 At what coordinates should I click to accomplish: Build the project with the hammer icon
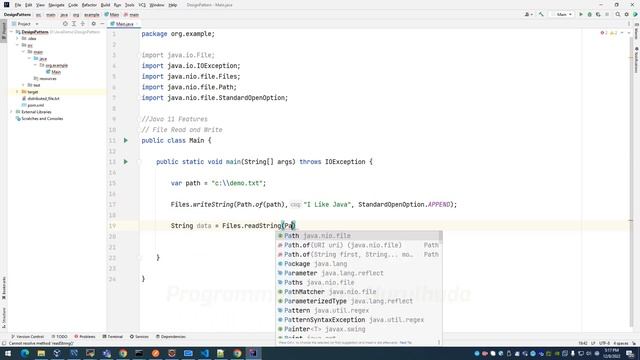click(541, 14)
